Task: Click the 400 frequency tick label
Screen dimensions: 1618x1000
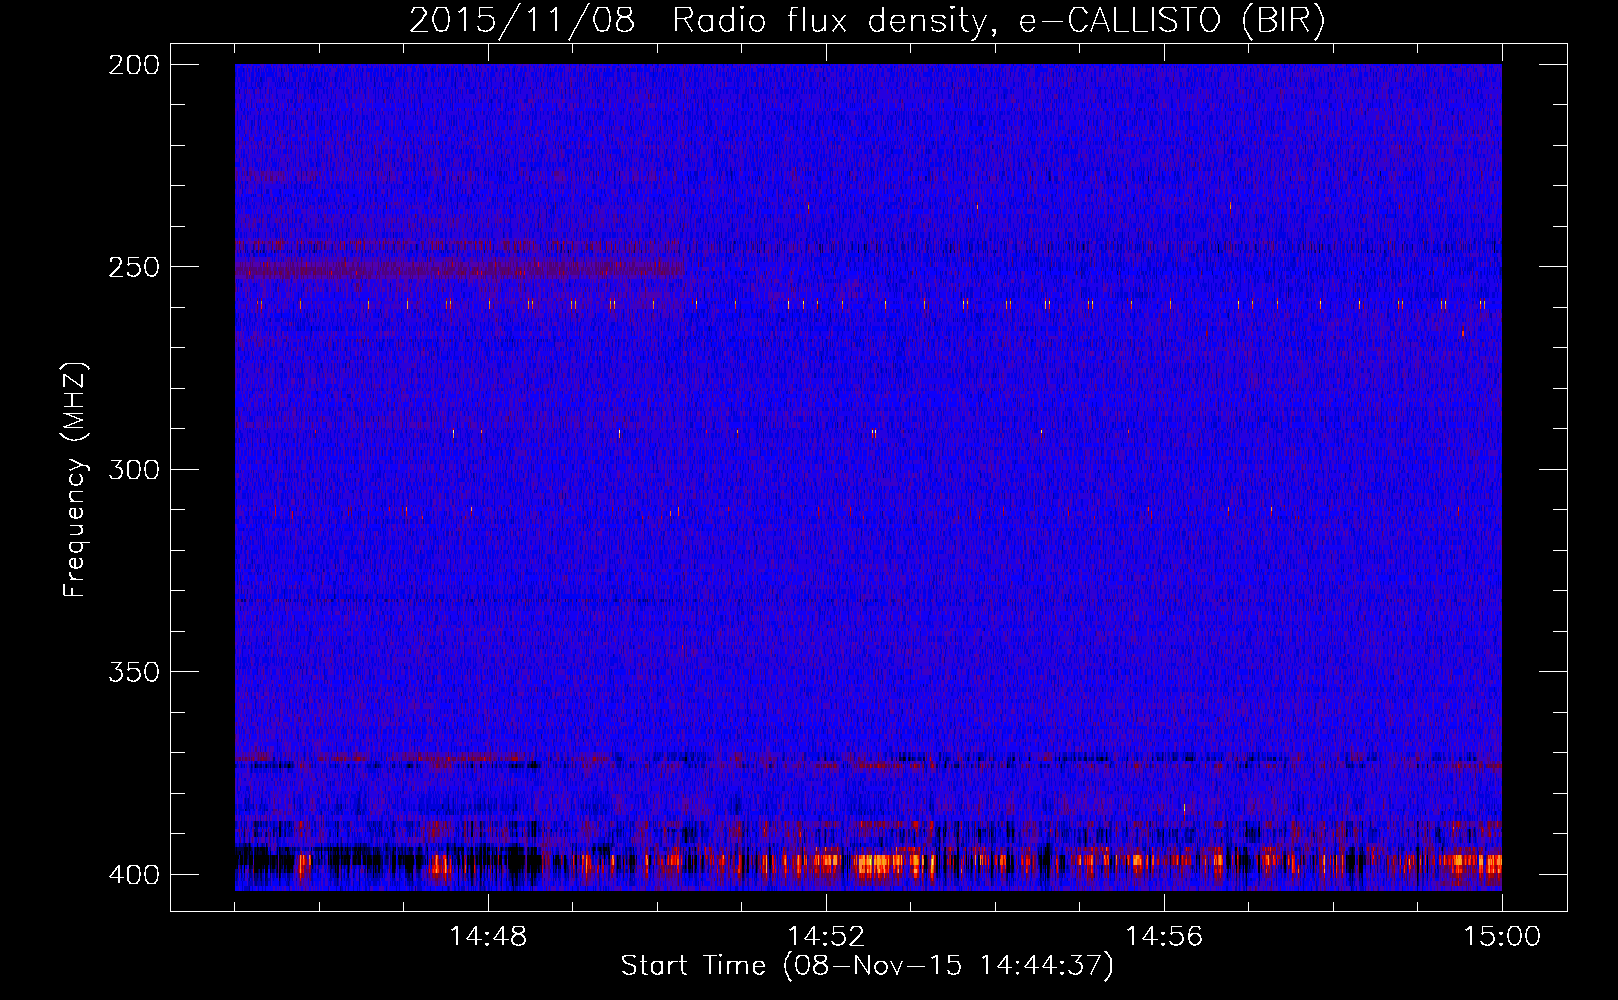Action: (133, 874)
